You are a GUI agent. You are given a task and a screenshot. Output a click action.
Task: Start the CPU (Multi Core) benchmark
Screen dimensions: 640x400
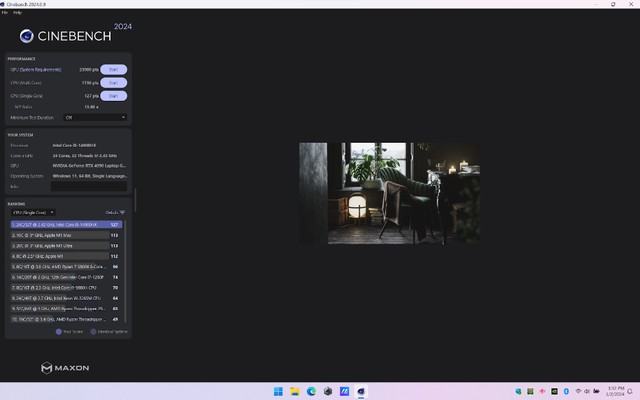click(113, 83)
